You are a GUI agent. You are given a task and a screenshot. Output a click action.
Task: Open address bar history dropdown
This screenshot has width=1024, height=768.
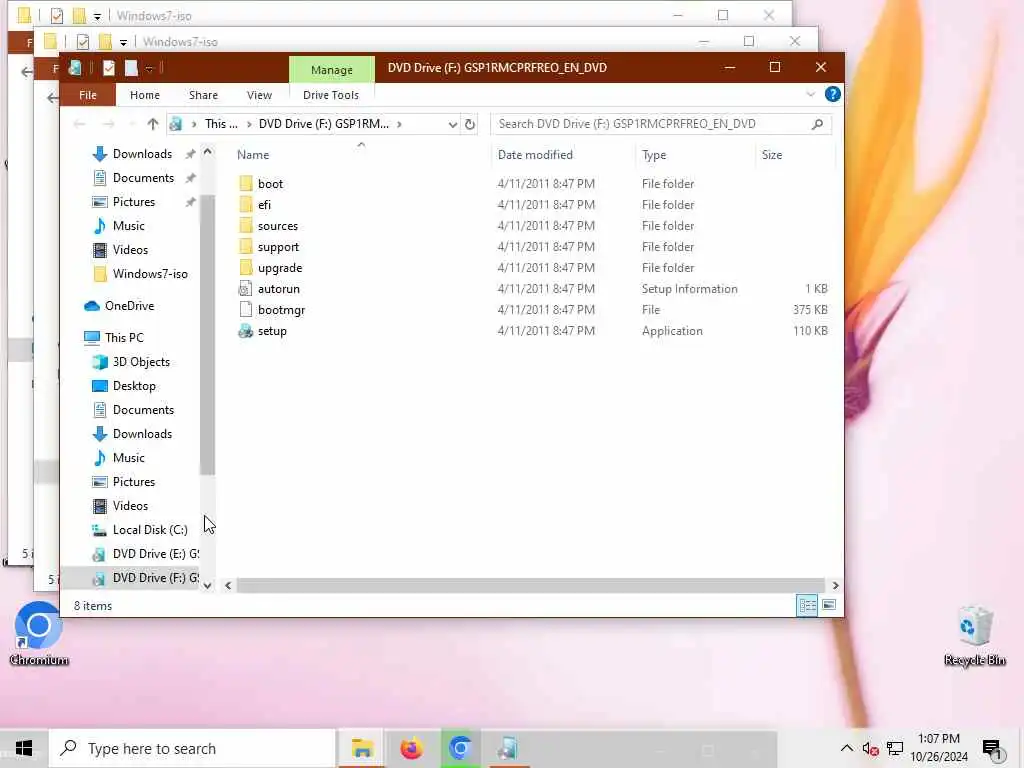coord(452,124)
